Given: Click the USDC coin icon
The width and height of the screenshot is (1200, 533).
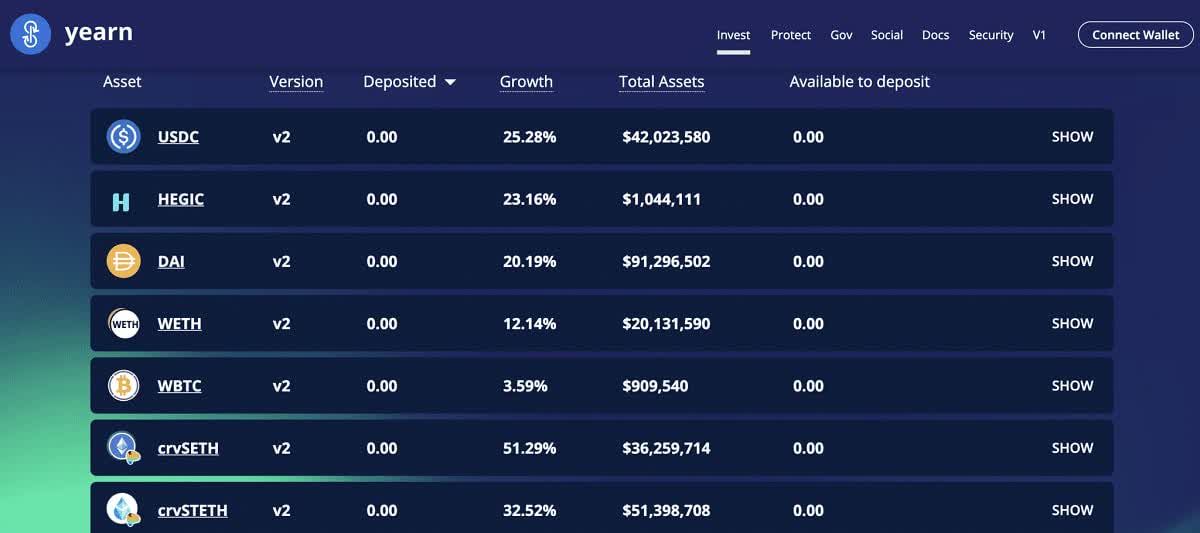Looking at the screenshot, I should coord(124,136).
